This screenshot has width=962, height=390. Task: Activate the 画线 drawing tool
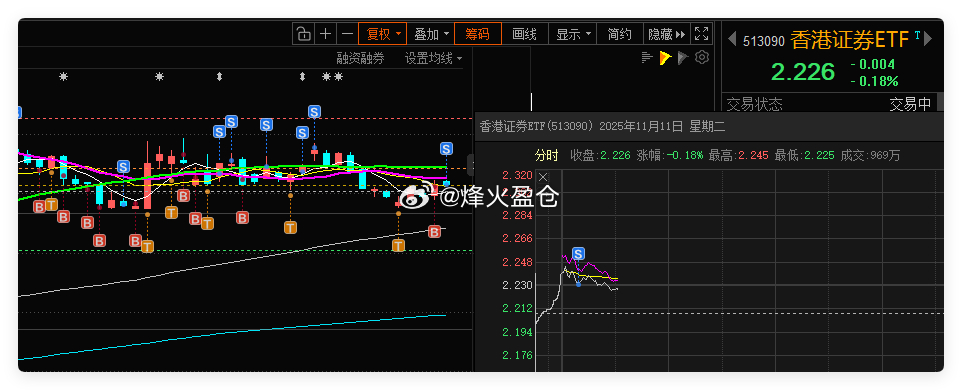click(x=525, y=34)
